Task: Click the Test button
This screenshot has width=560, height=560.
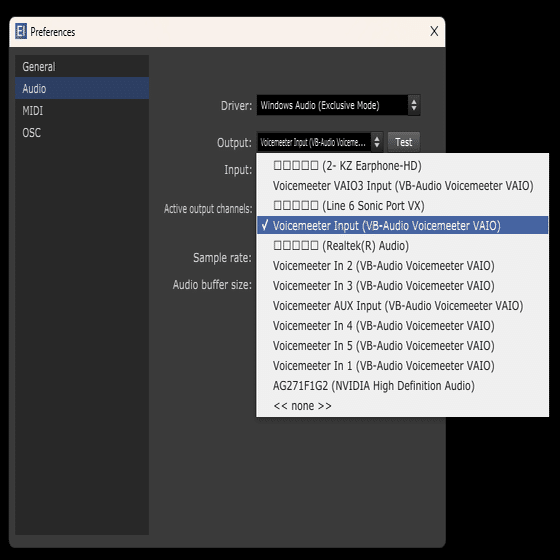Action: click(x=404, y=142)
